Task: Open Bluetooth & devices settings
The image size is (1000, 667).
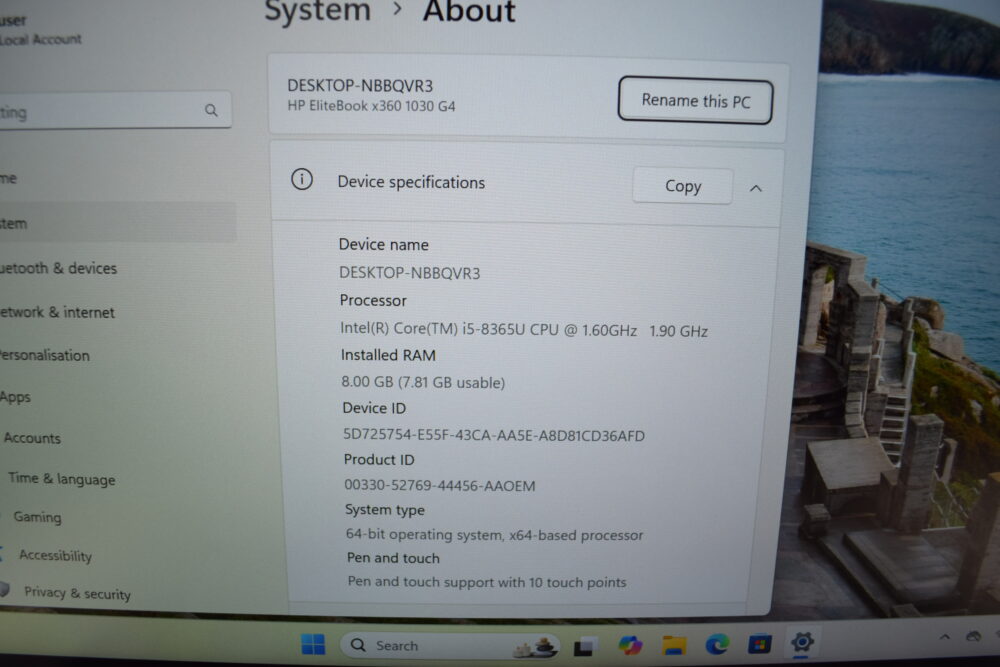Action: 59,268
